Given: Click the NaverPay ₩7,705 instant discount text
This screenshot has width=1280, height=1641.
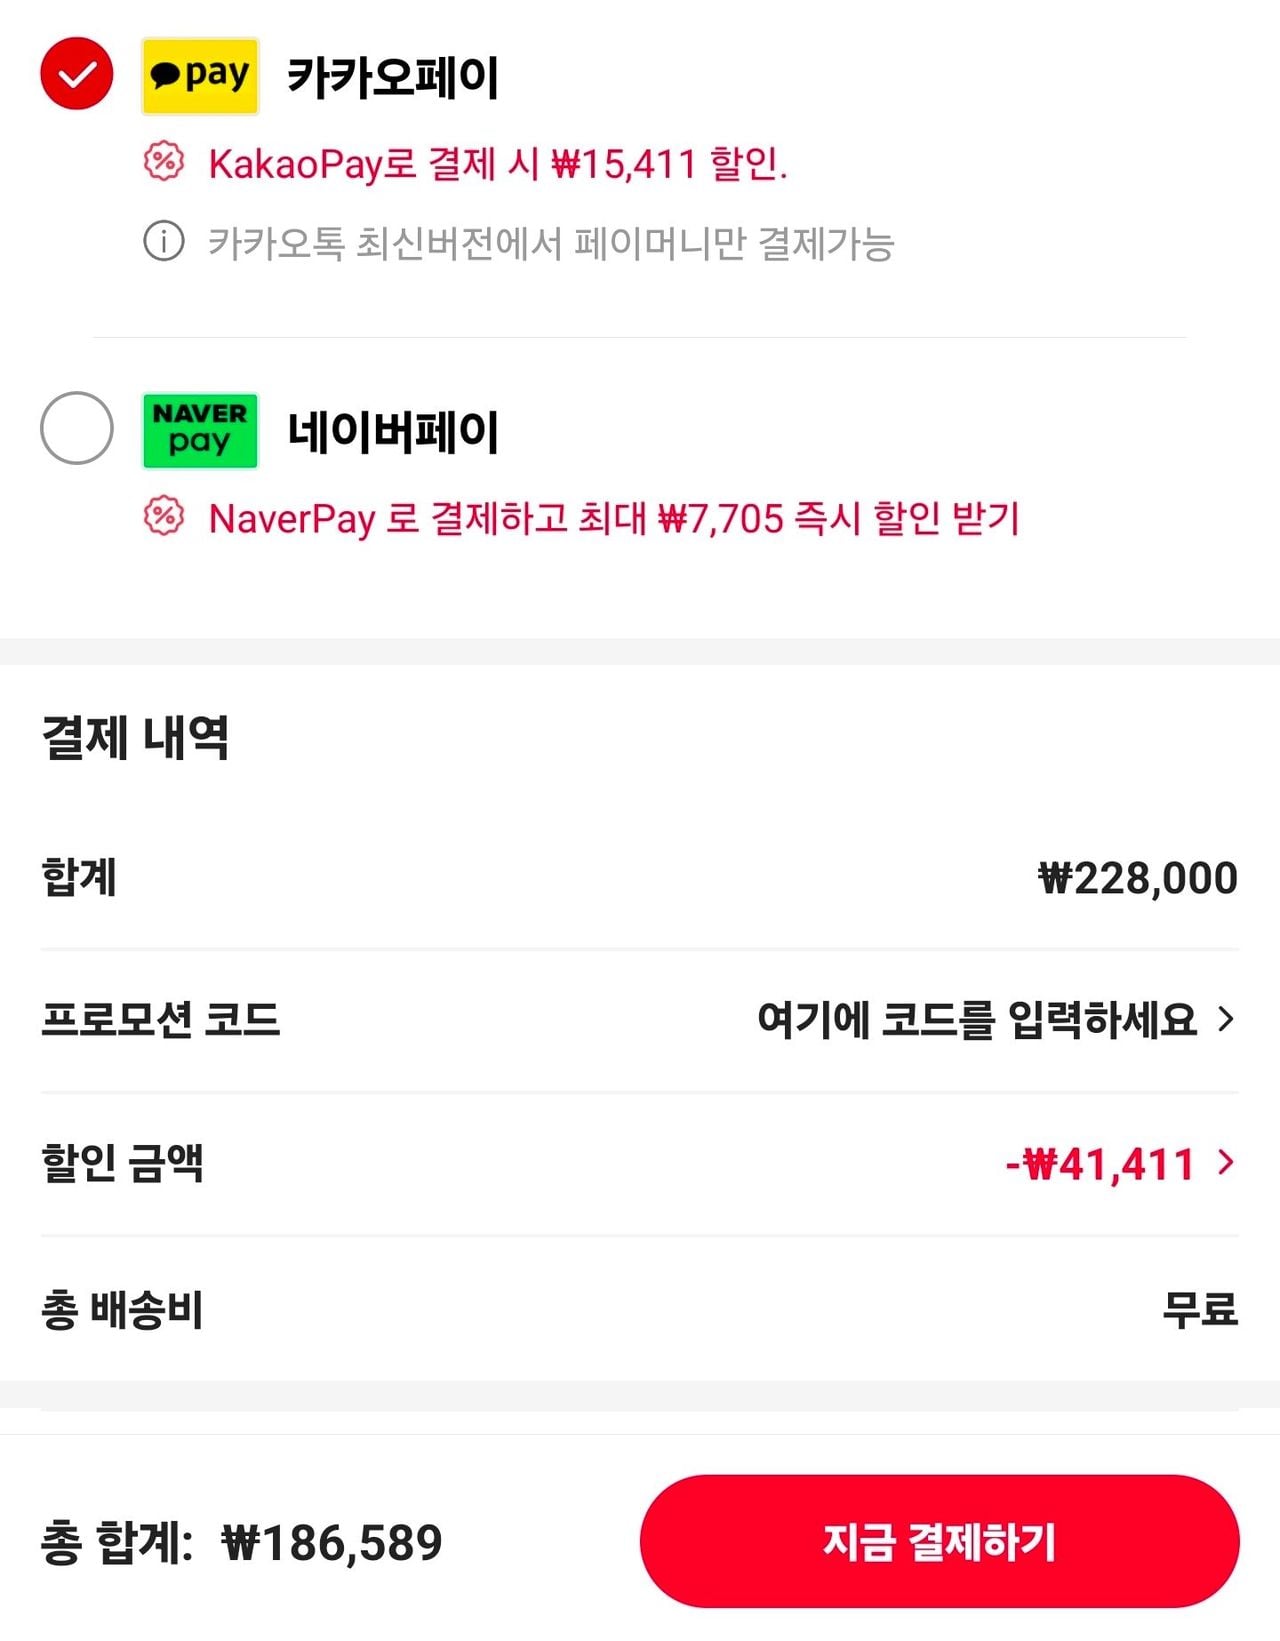Looking at the screenshot, I should tap(613, 519).
